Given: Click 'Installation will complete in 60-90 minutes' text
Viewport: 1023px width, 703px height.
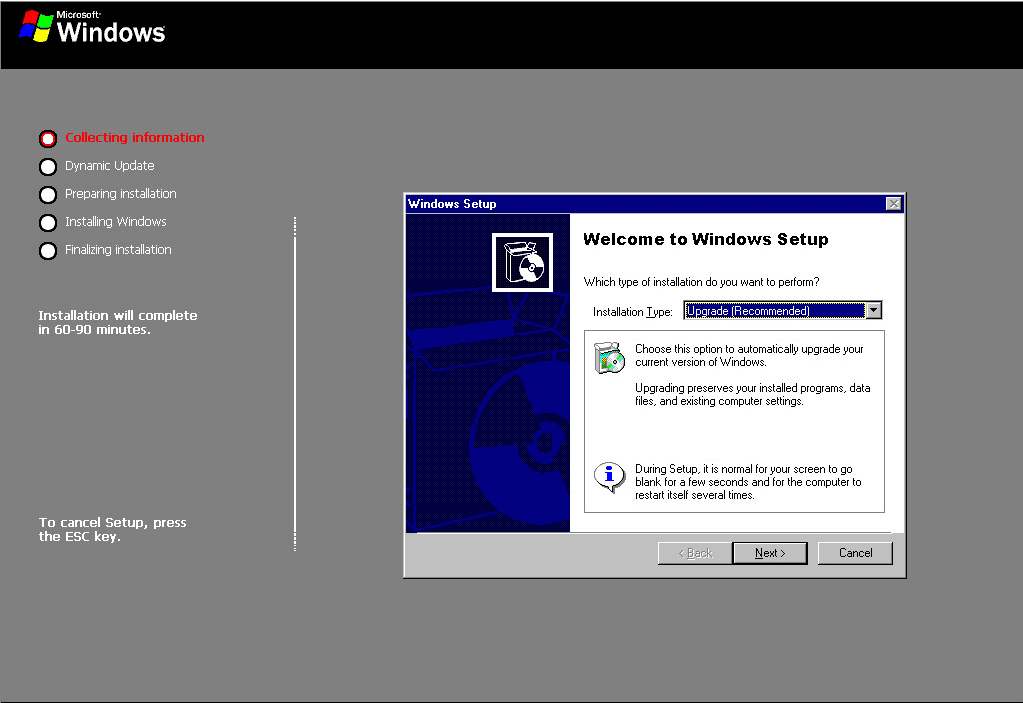Looking at the screenshot, I should (117, 322).
